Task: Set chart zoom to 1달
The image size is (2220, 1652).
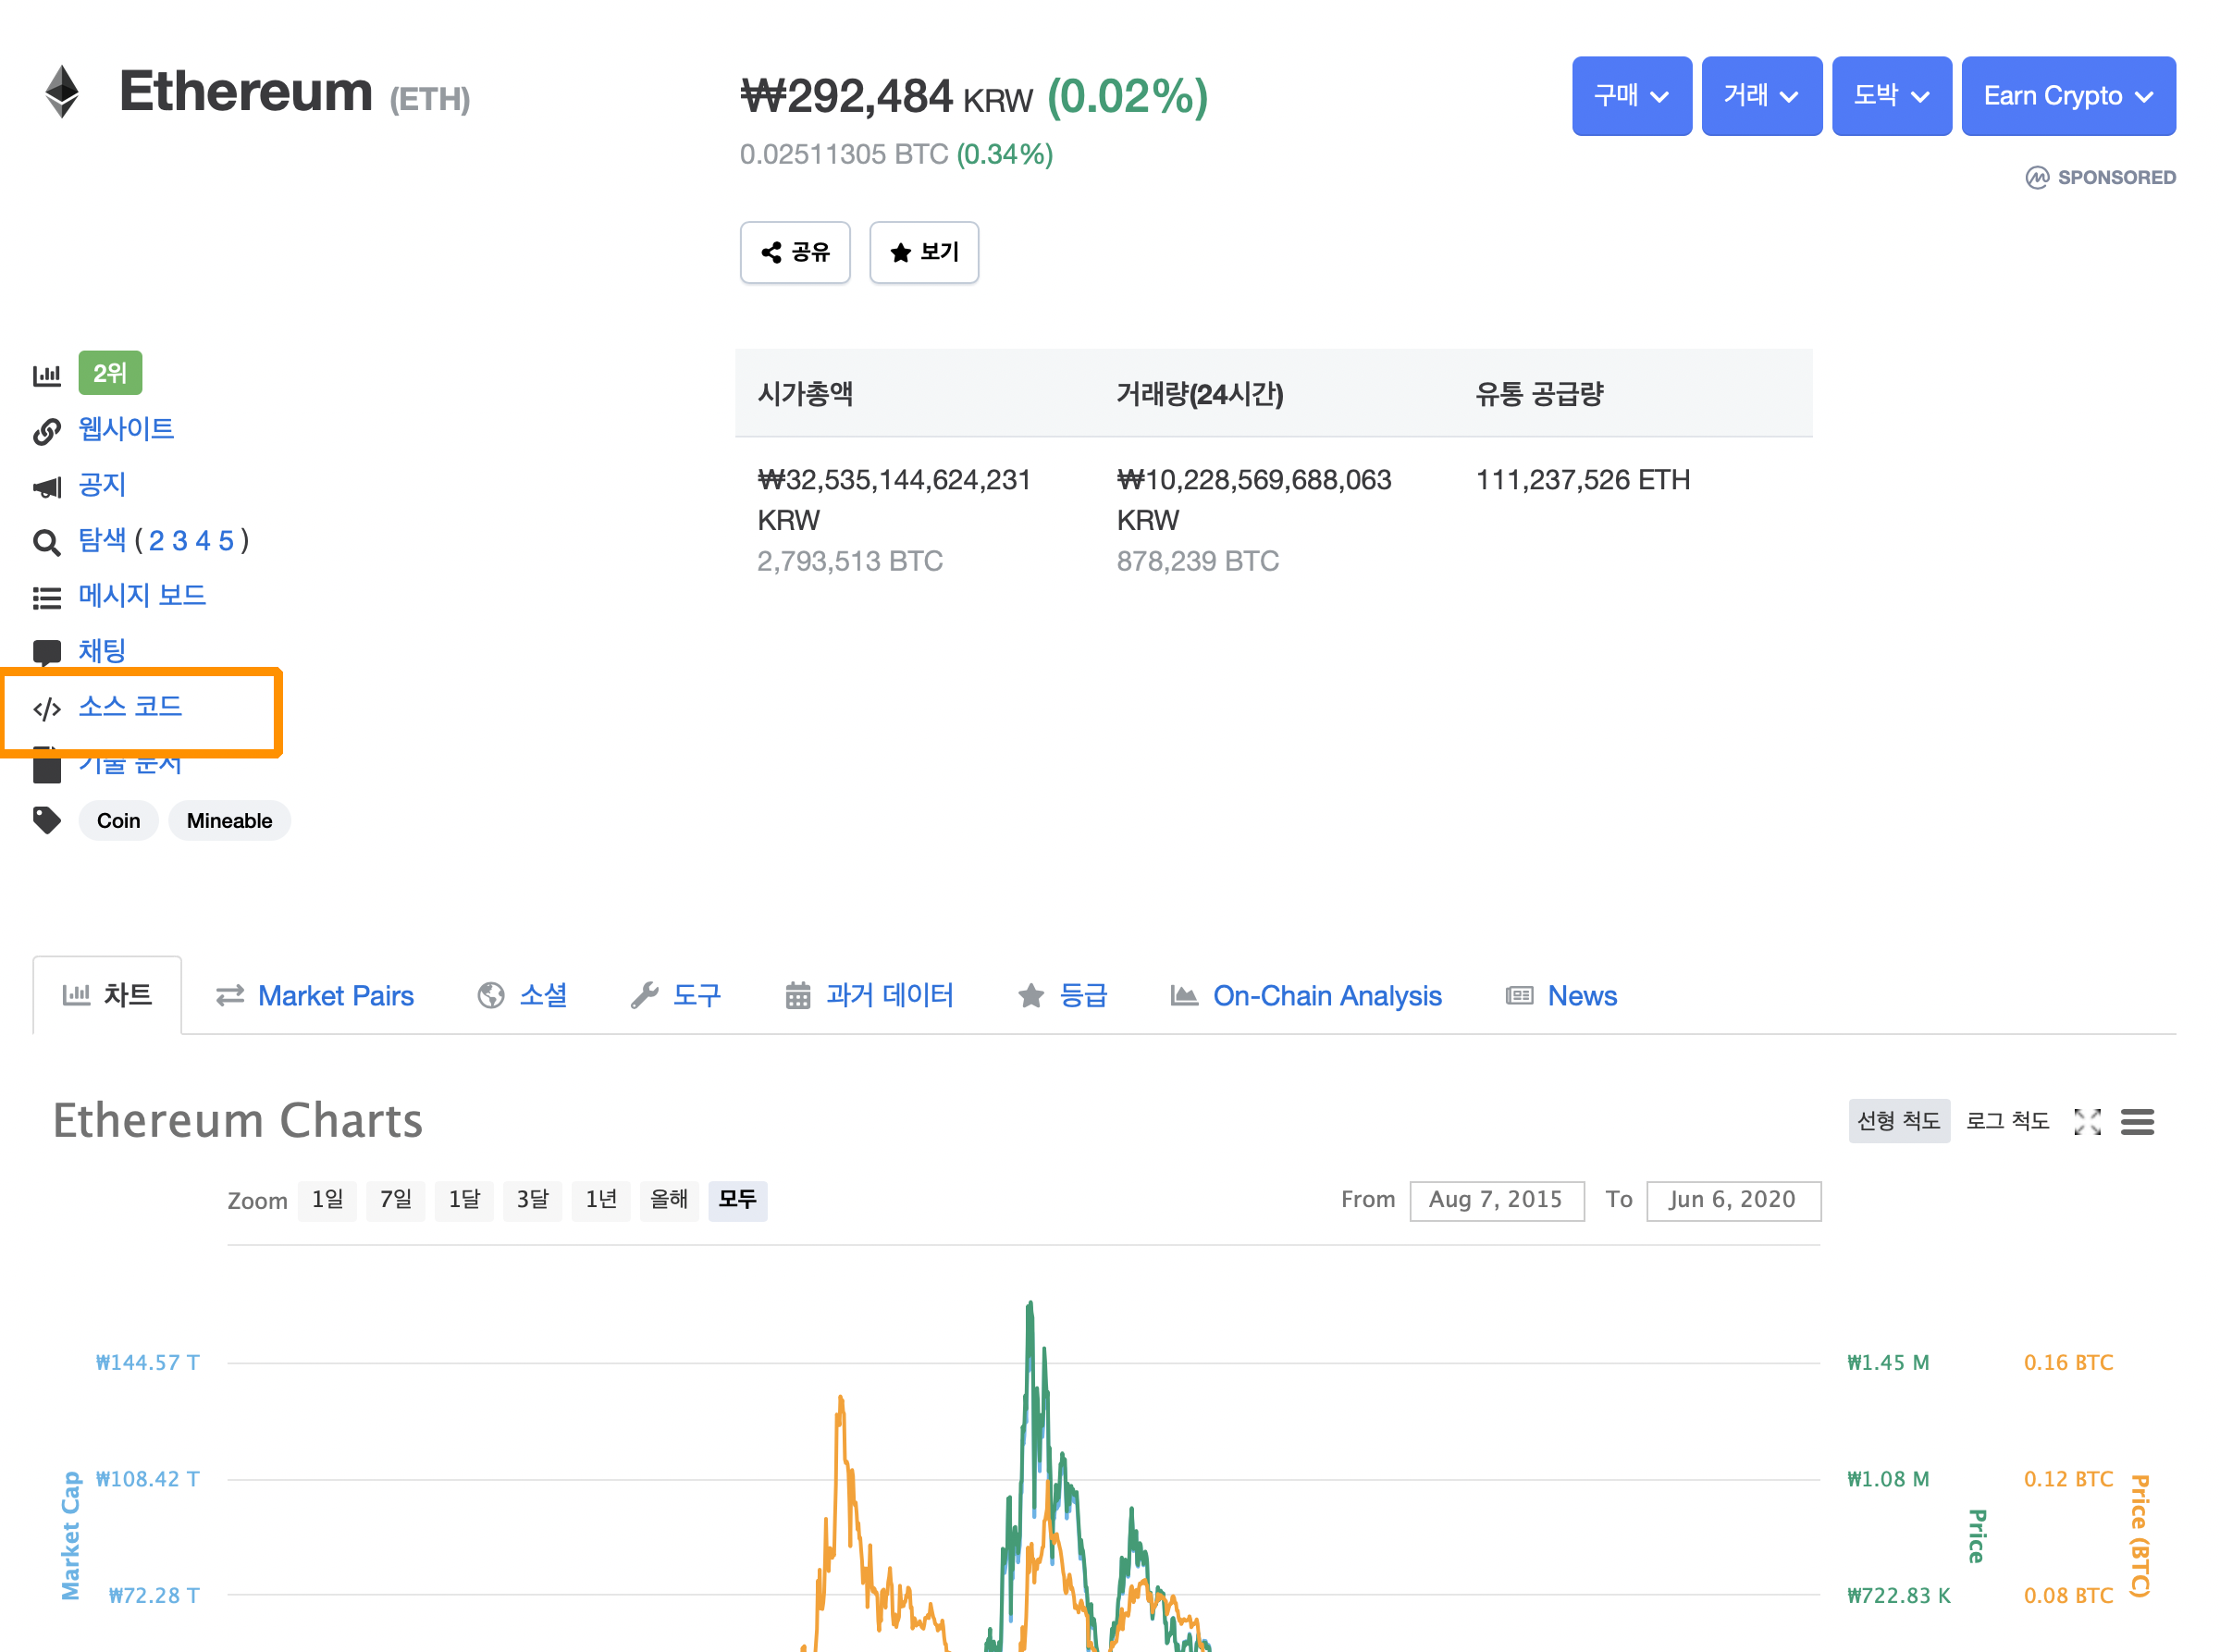Action: [x=464, y=1200]
